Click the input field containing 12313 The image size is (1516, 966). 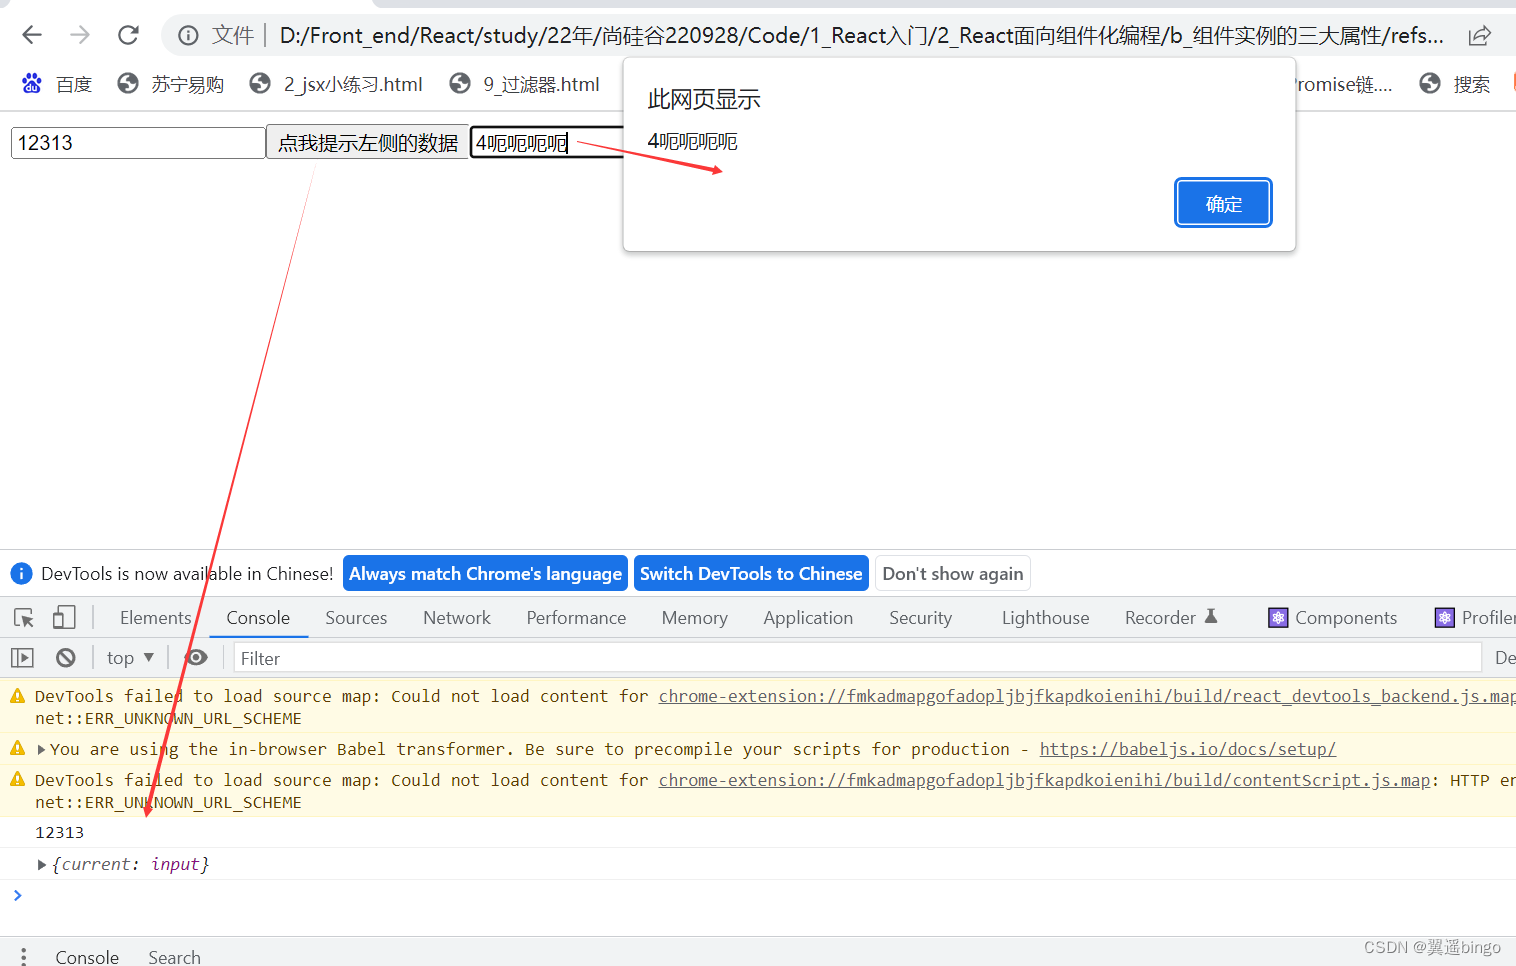point(138,143)
